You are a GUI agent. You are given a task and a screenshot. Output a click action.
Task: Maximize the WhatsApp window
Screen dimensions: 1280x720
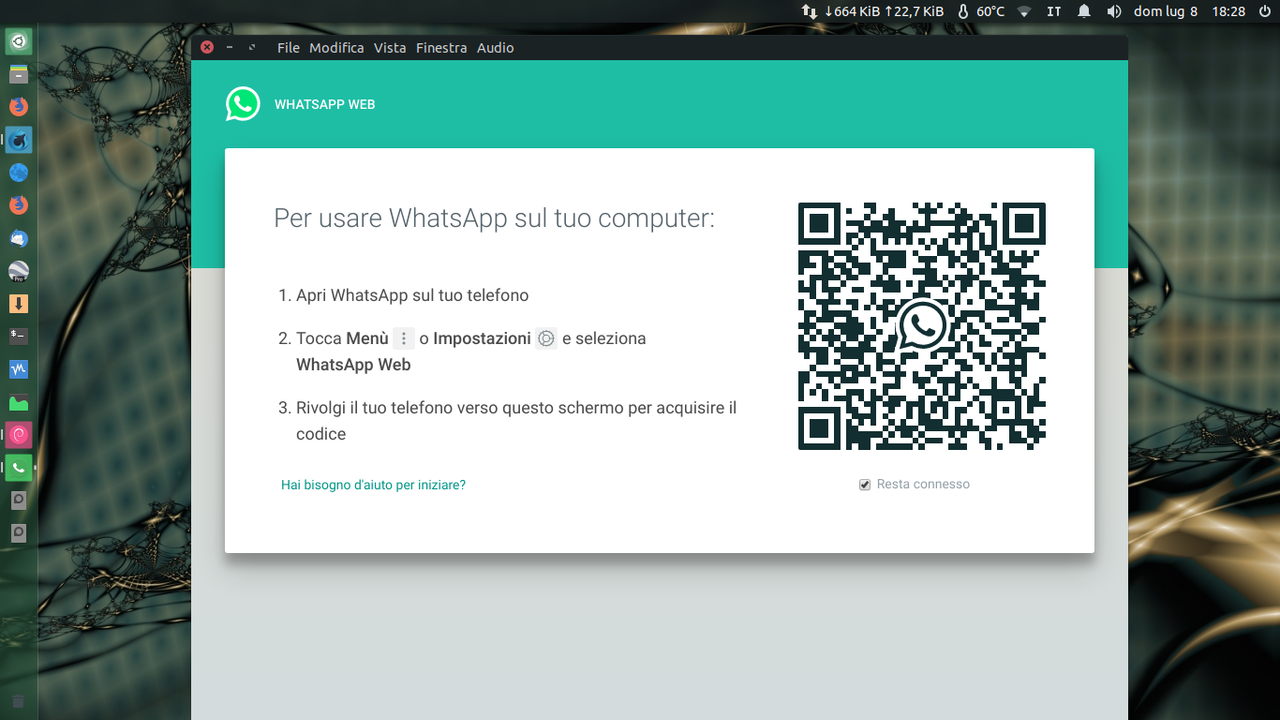point(252,47)
